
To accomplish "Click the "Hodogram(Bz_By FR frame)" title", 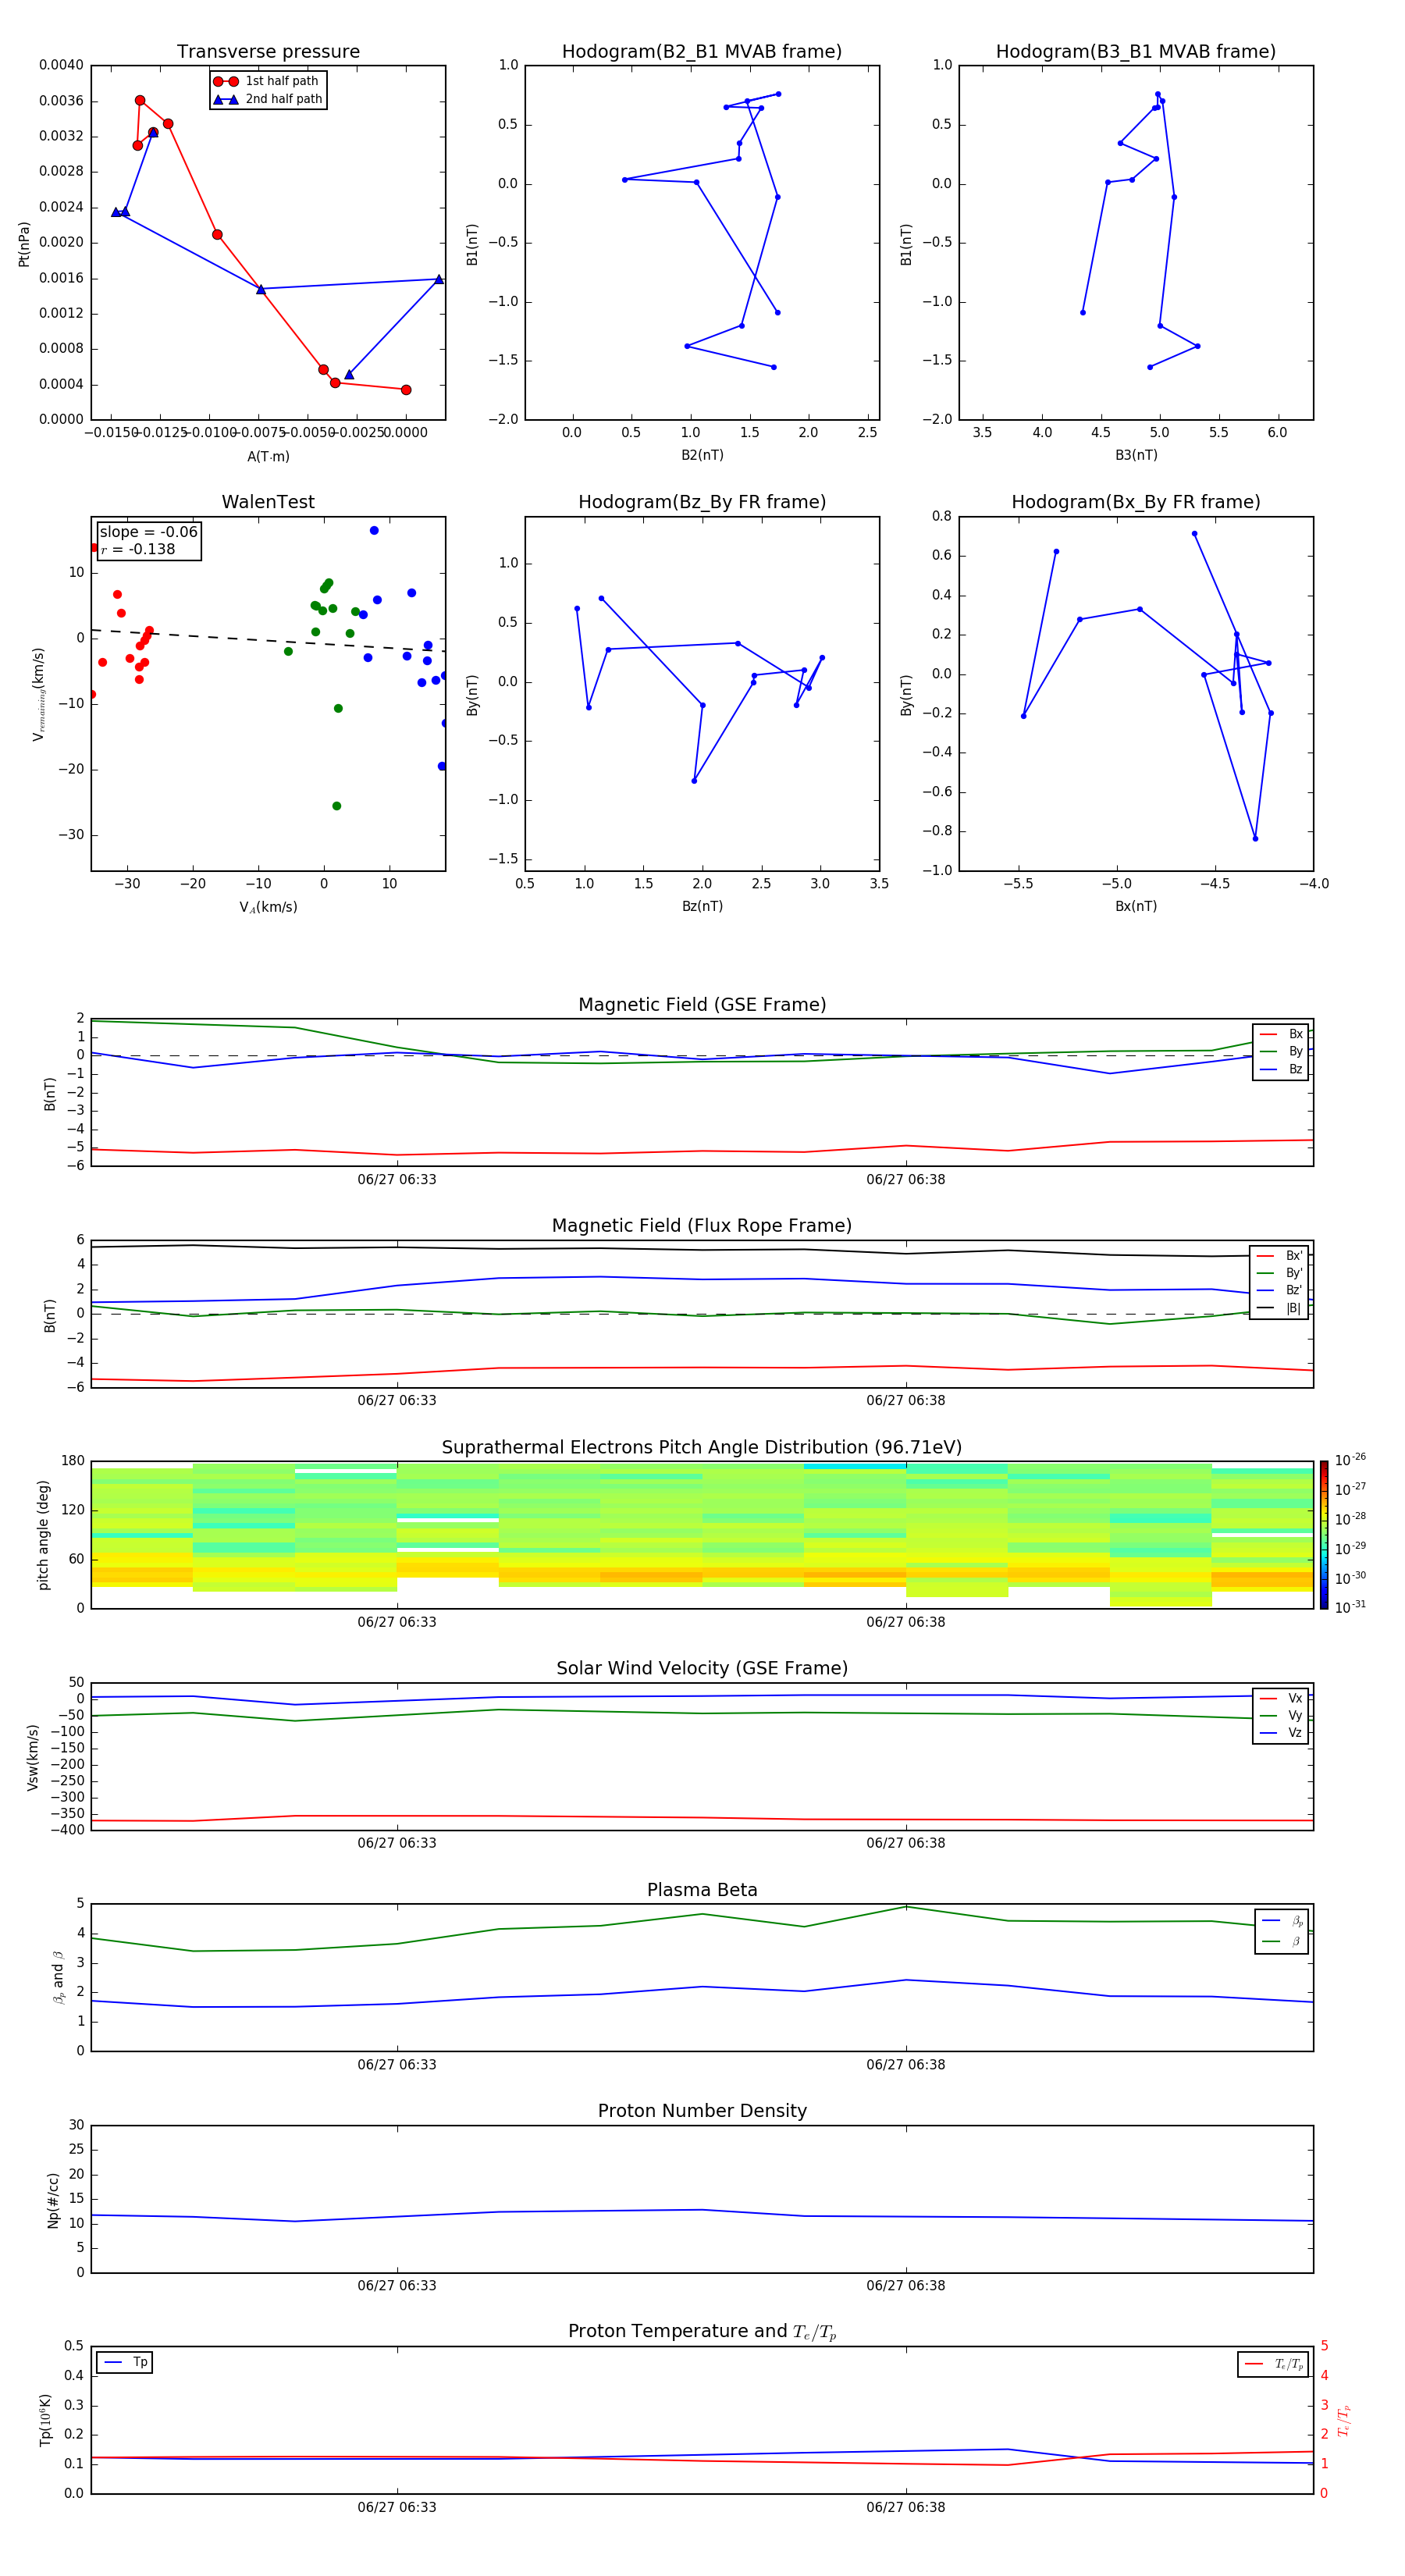I will tap(702, 502).
